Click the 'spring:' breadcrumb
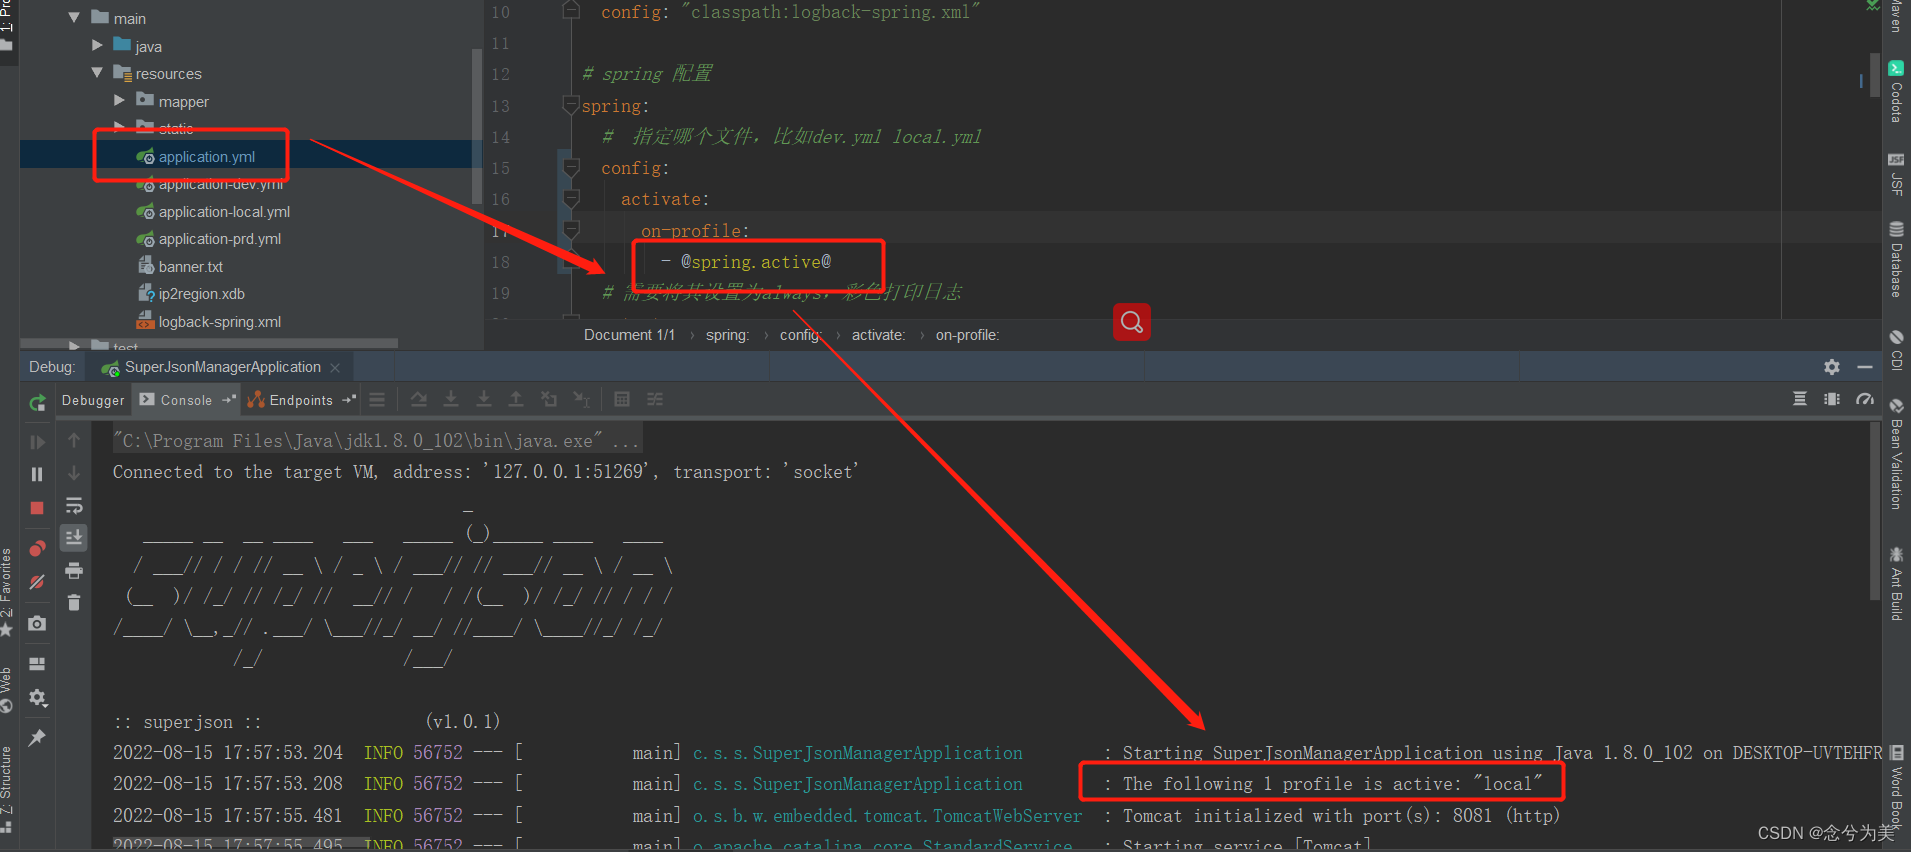Image resolution: width=1911 pixels, height=852 pixels. 727,335
